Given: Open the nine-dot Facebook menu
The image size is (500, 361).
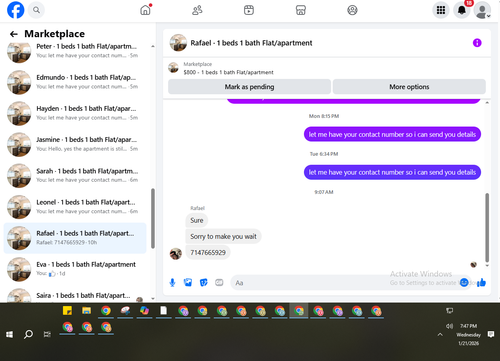Looking at the screenshot, I should (x=441, y=10).
